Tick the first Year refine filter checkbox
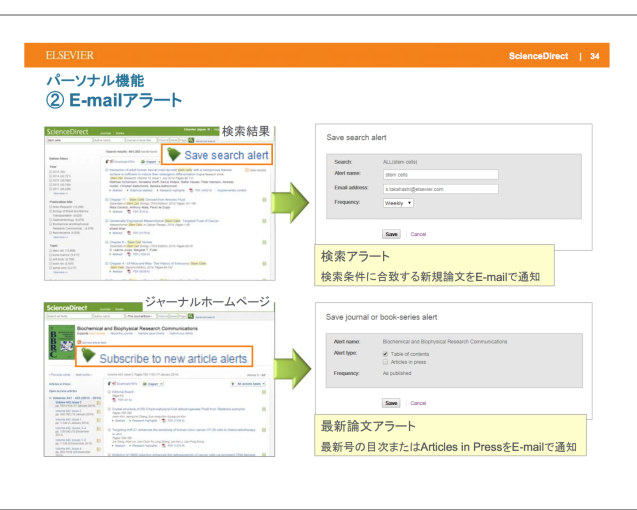637x510 pixels. 50,171
